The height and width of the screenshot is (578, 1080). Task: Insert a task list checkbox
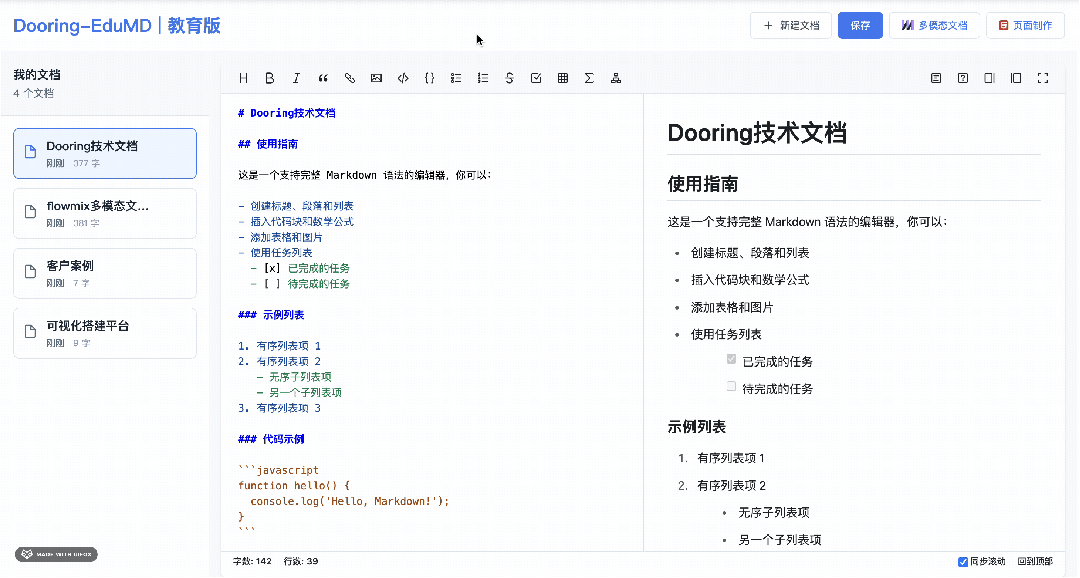coord(536,79)
